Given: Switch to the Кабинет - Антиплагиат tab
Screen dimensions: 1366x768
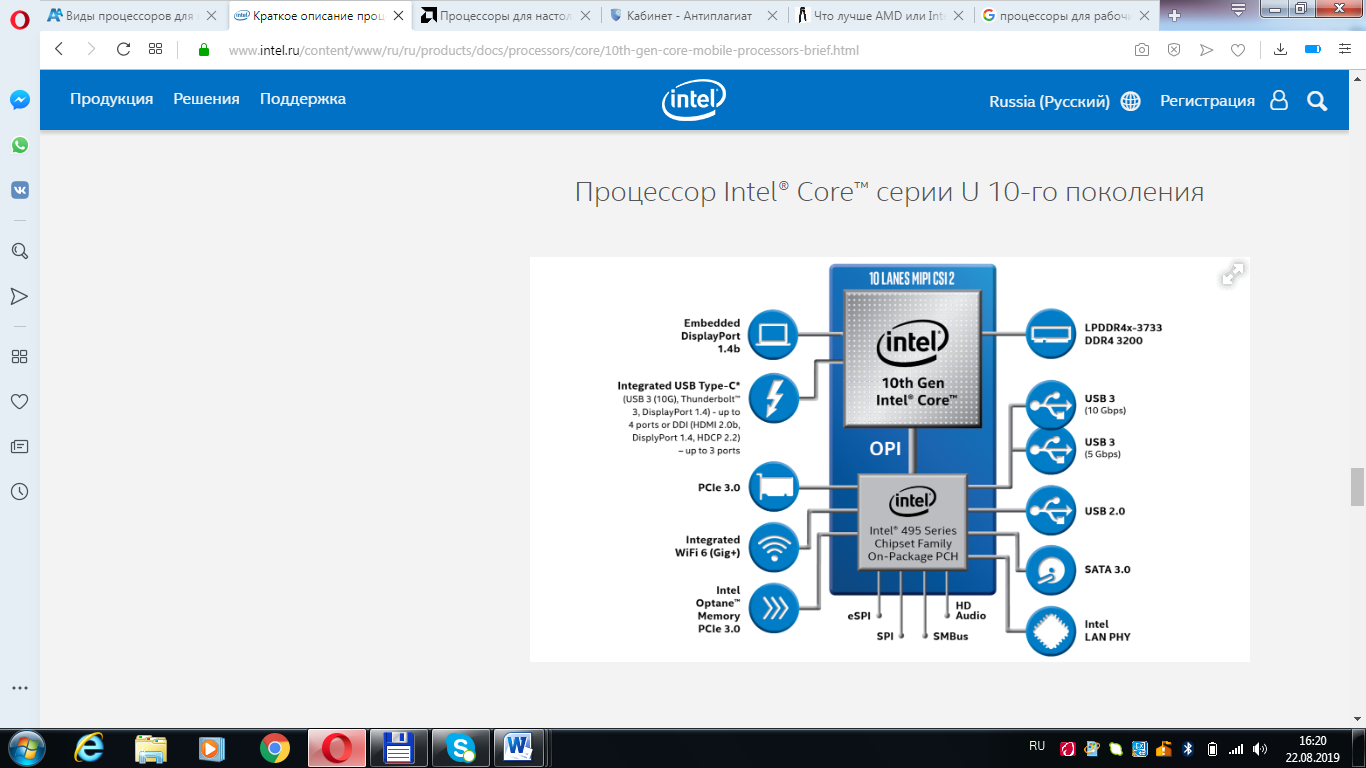Looking at the screenshot, I should coord(691,15).
